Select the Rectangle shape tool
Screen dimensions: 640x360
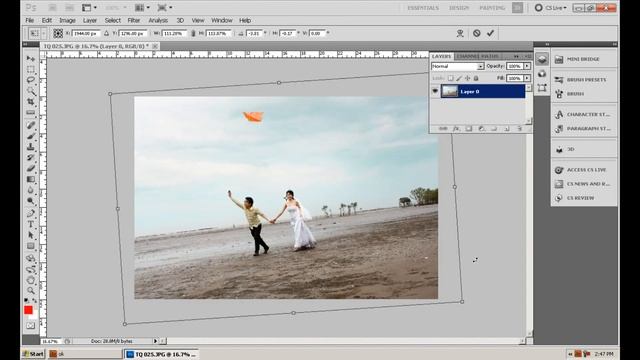31,246
